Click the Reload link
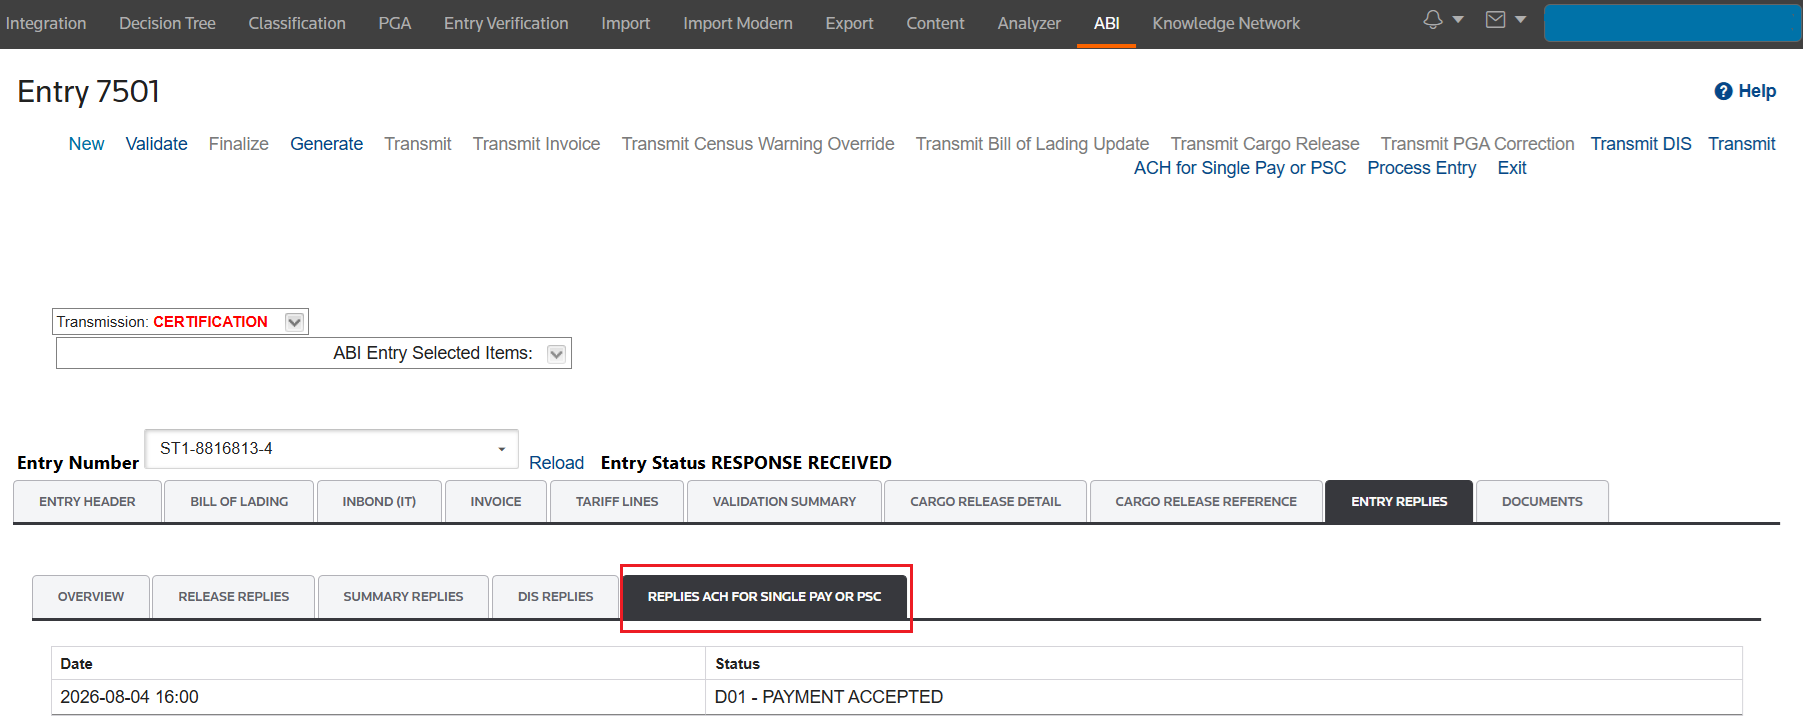1803x726 pixels. point(556,463)
